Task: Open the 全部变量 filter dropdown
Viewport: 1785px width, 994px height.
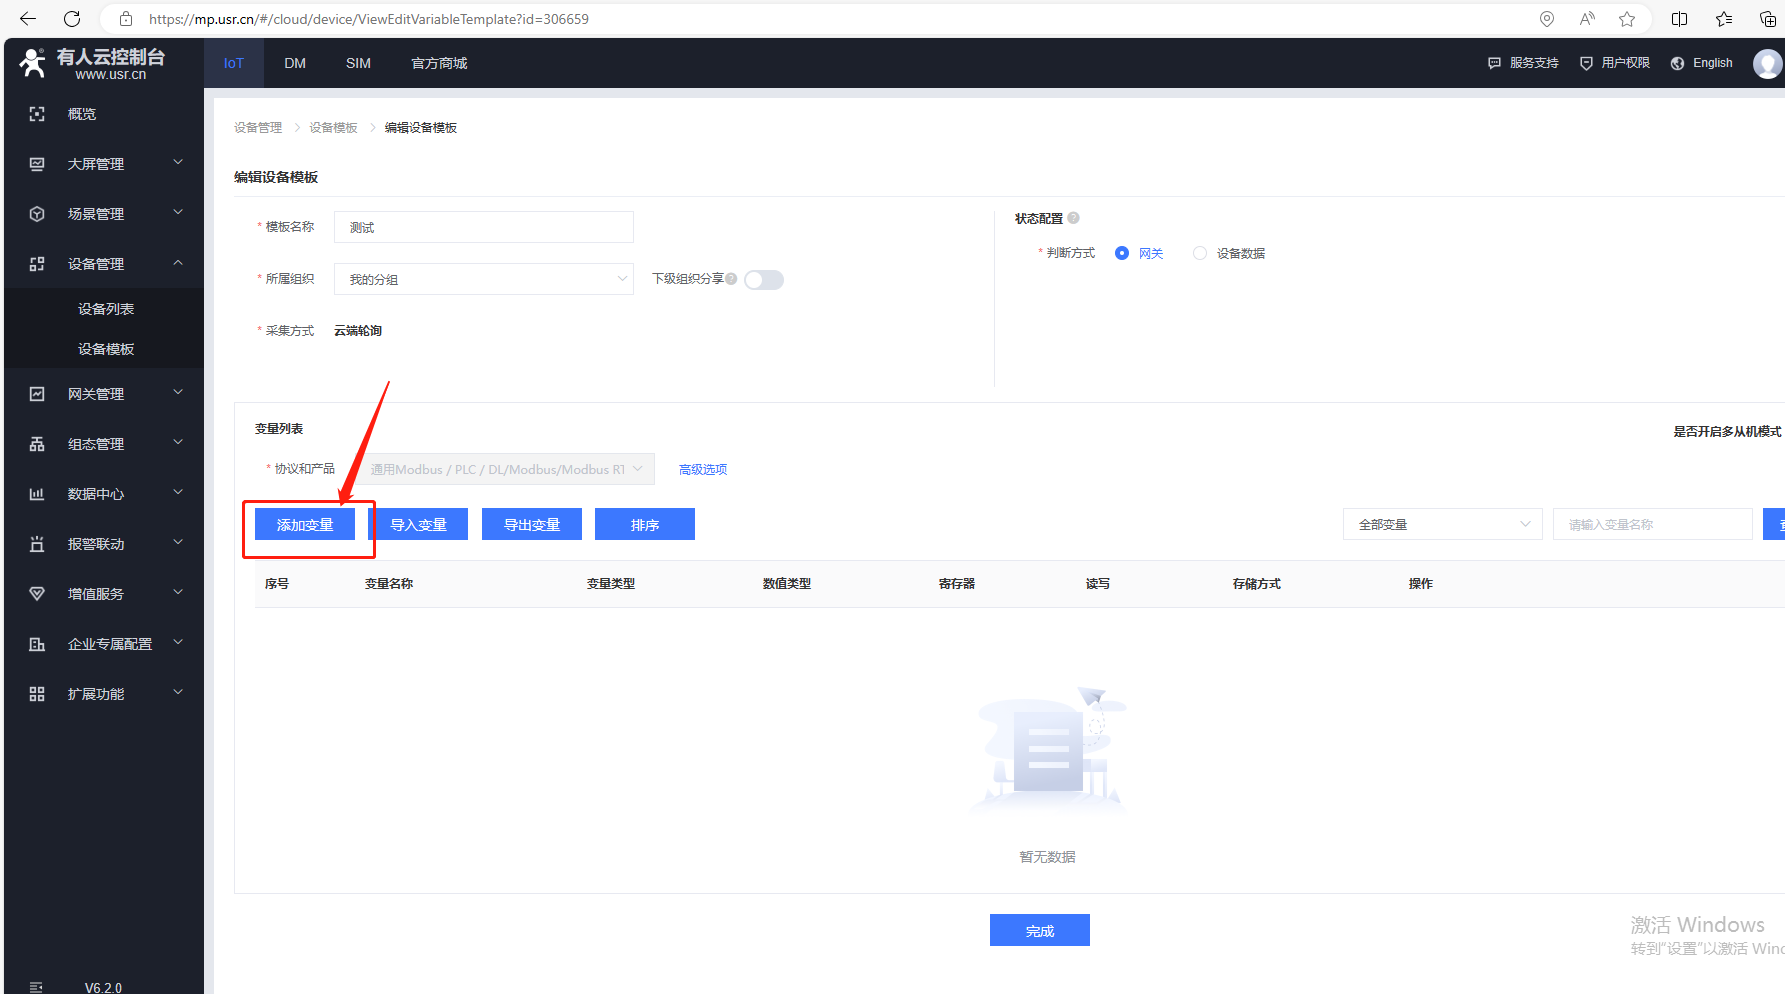Action: tap(1442, 524)
